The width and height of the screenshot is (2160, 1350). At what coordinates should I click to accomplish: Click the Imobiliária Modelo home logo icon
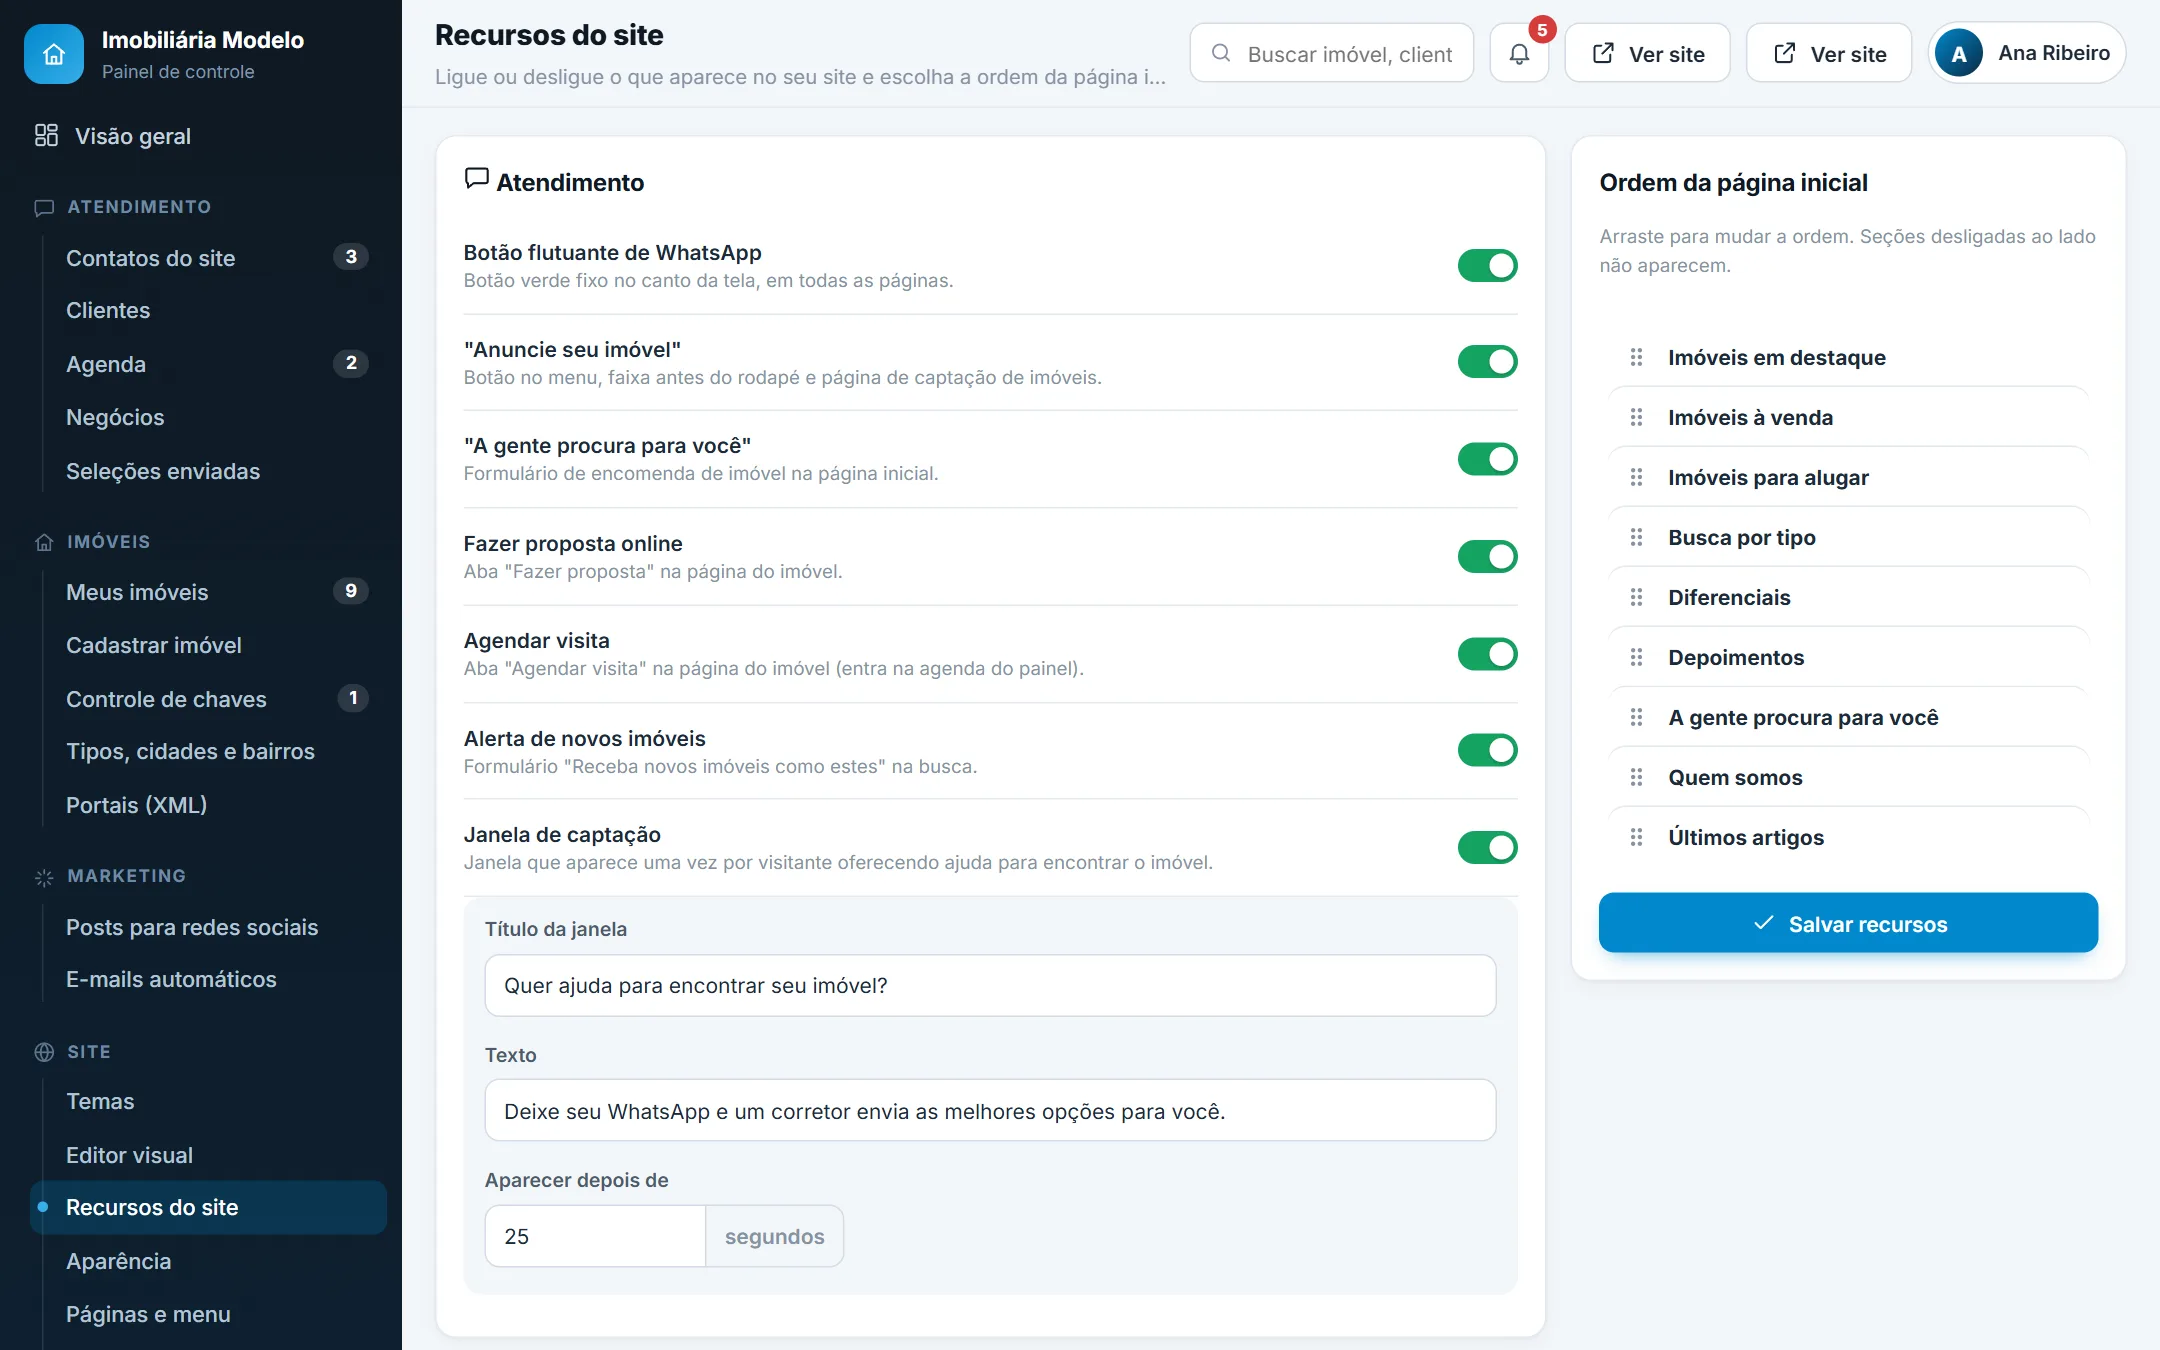tap(54, 54)
